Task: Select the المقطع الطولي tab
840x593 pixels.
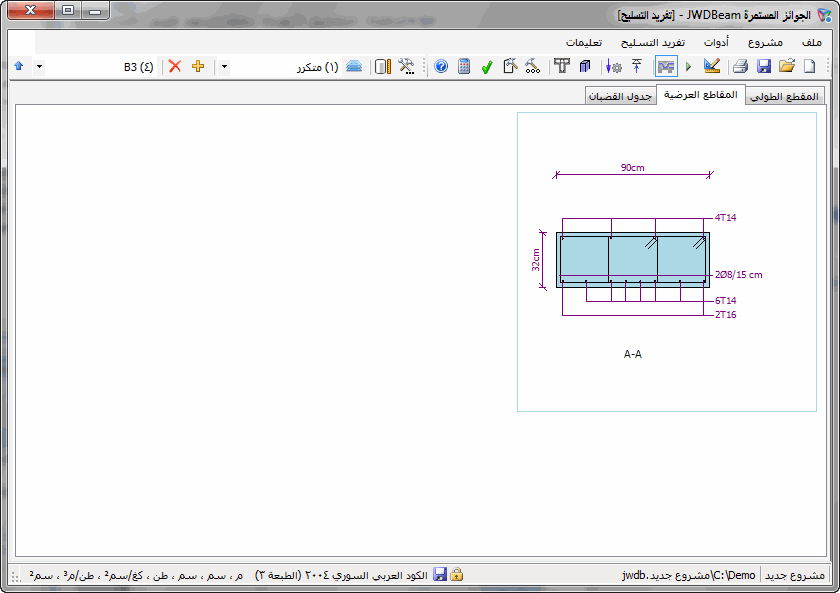Action: pyautogui.click(x=784, y=96)
